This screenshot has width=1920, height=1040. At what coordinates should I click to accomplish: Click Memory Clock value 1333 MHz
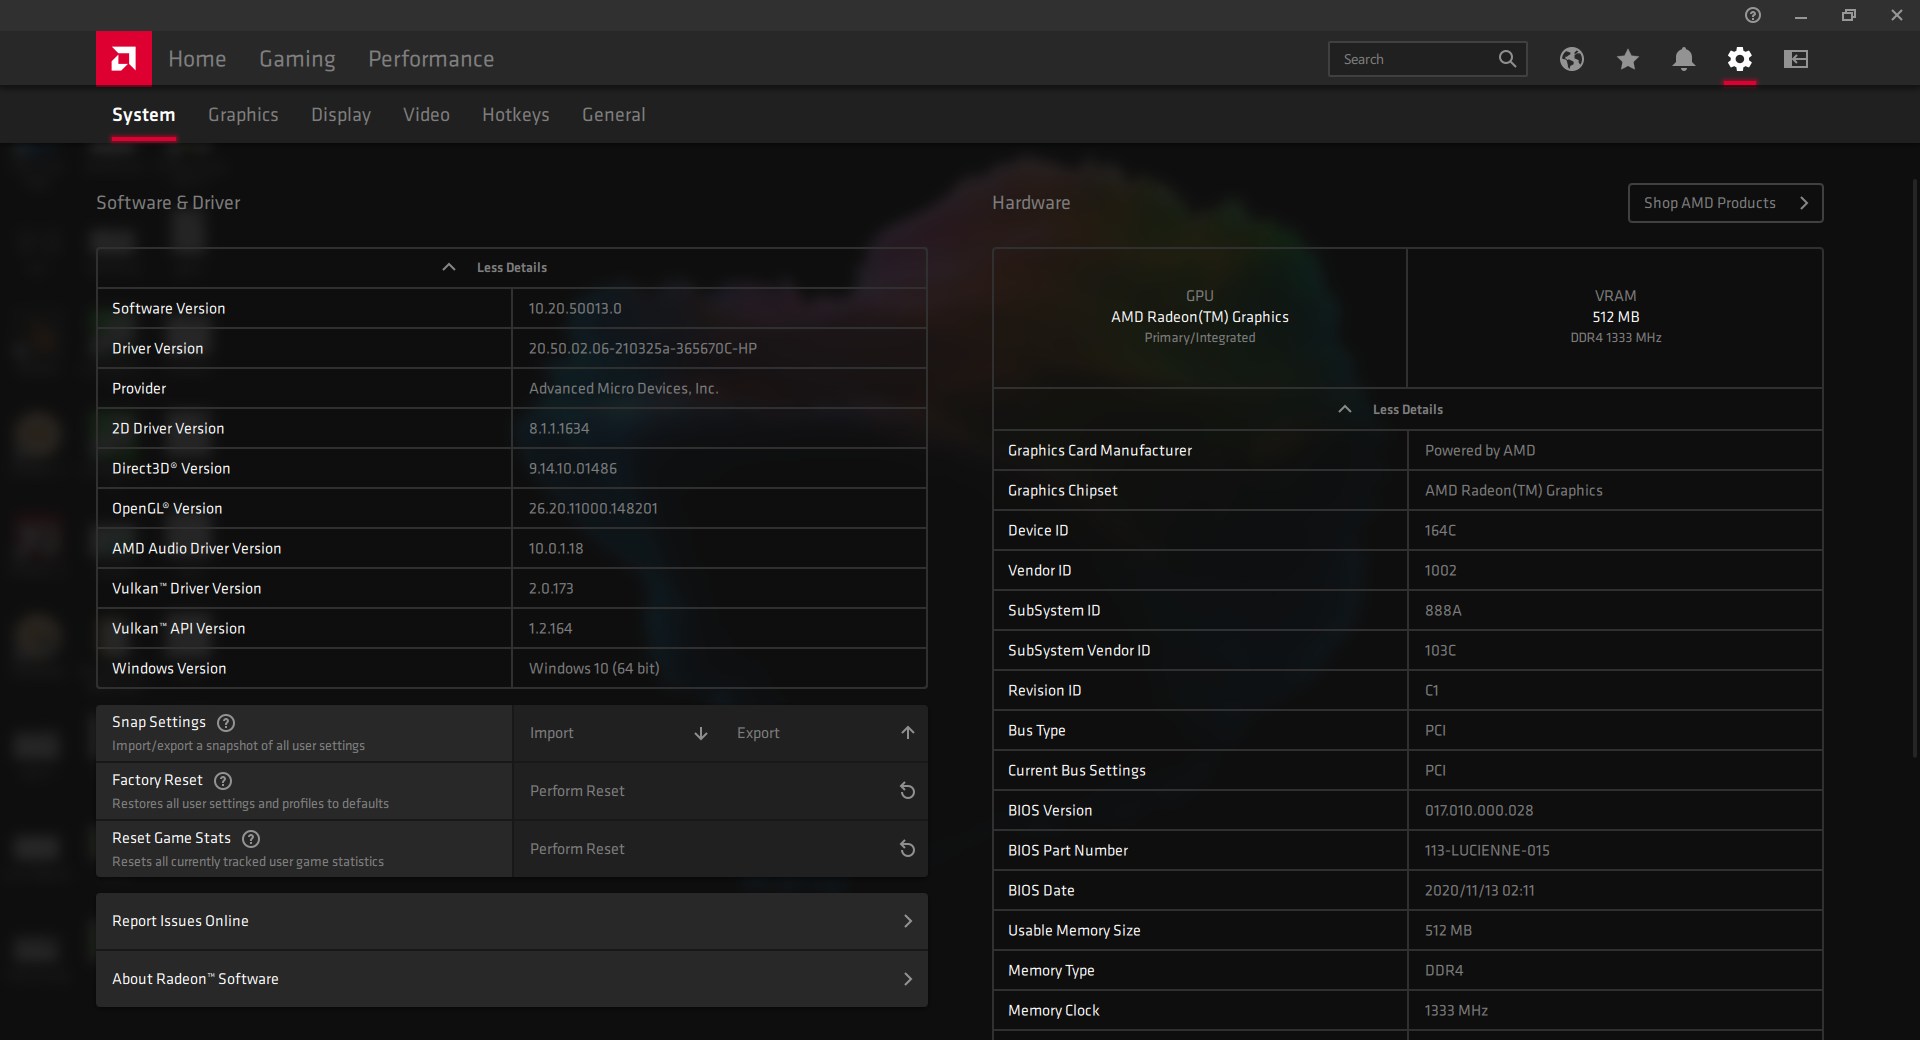[1456, 1011]
